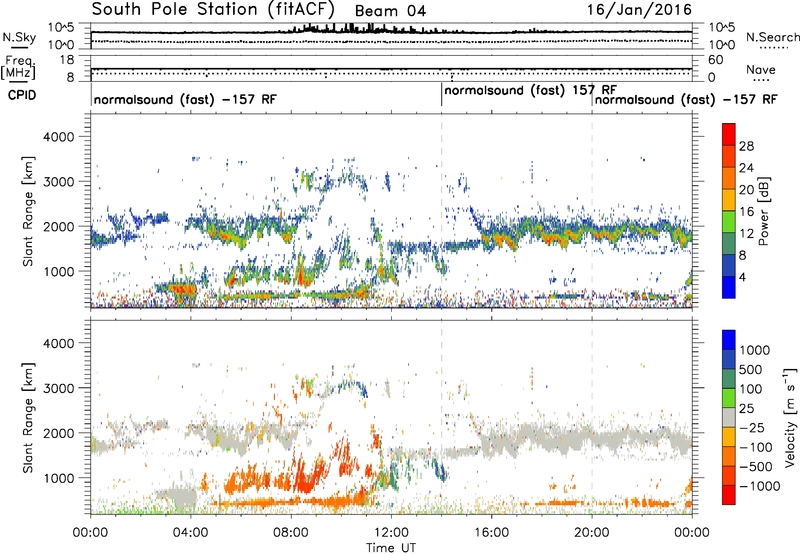Click the '12:00' time axis tick label

tap(391, 533)
